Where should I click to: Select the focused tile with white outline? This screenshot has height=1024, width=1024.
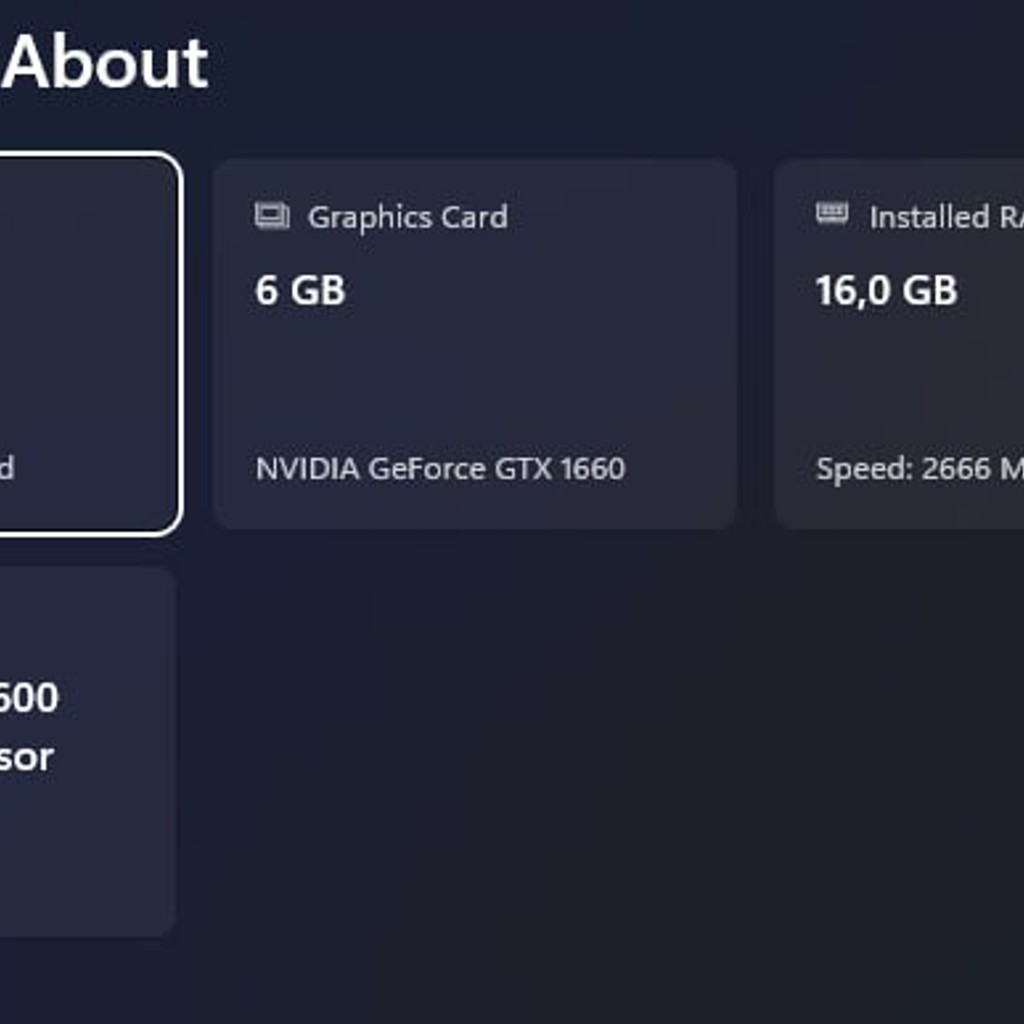(89, 344)
